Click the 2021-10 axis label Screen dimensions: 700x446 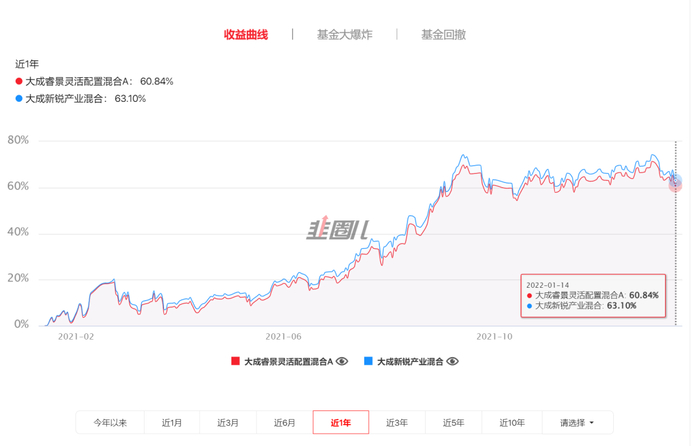tap(494, 337)
